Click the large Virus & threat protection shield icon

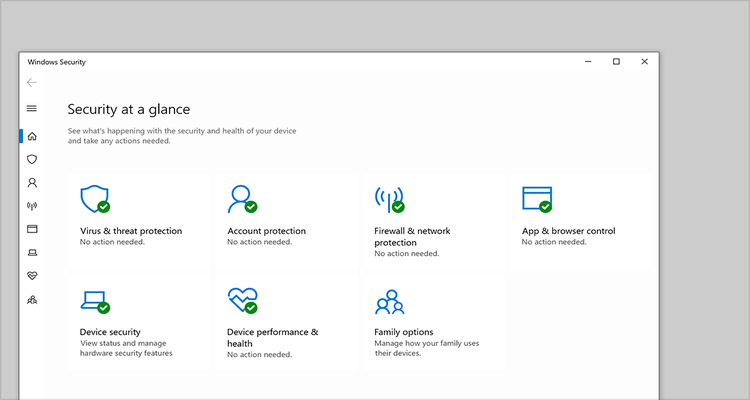pos(95,199)
